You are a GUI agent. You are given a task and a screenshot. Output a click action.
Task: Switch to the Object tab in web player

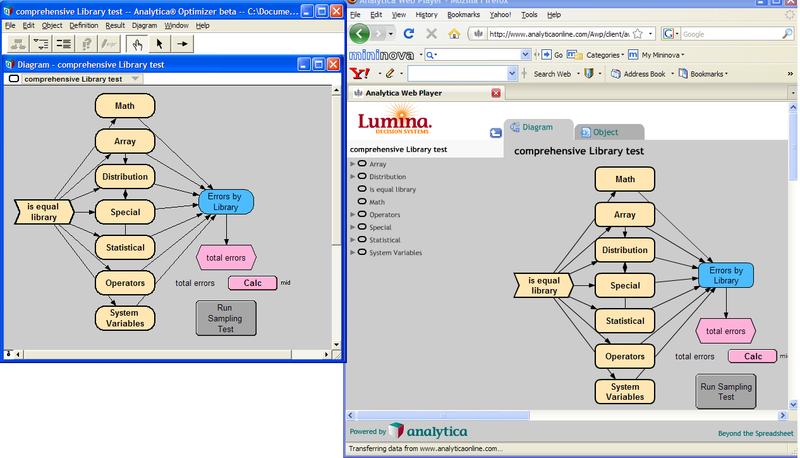point(609,132)
